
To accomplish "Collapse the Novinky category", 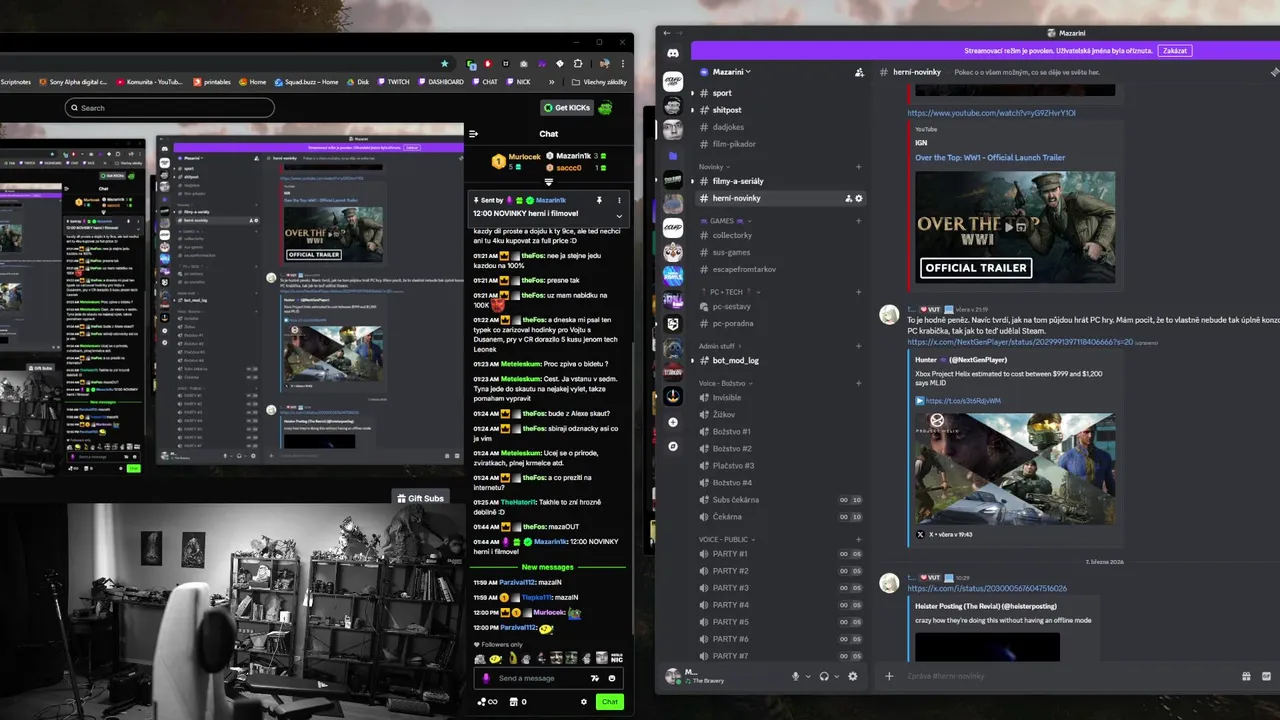I will (x=714, y=167).
